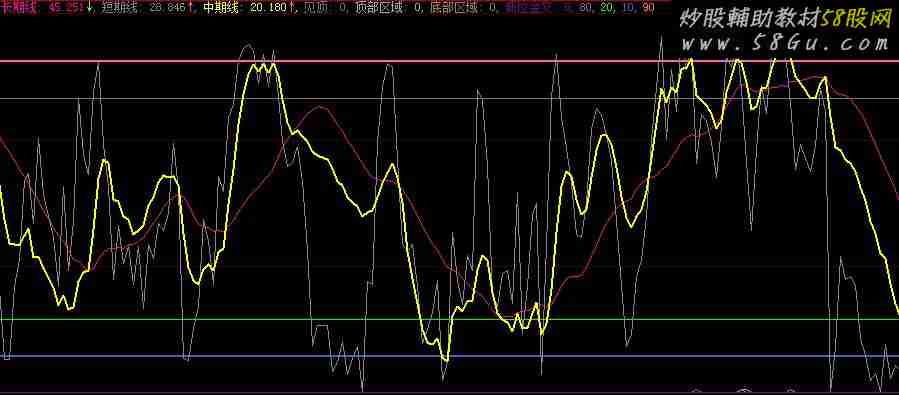899x395 pixels.
Task: Click the red up arrow after 短期线 value
Action: [x=190, y=8]
